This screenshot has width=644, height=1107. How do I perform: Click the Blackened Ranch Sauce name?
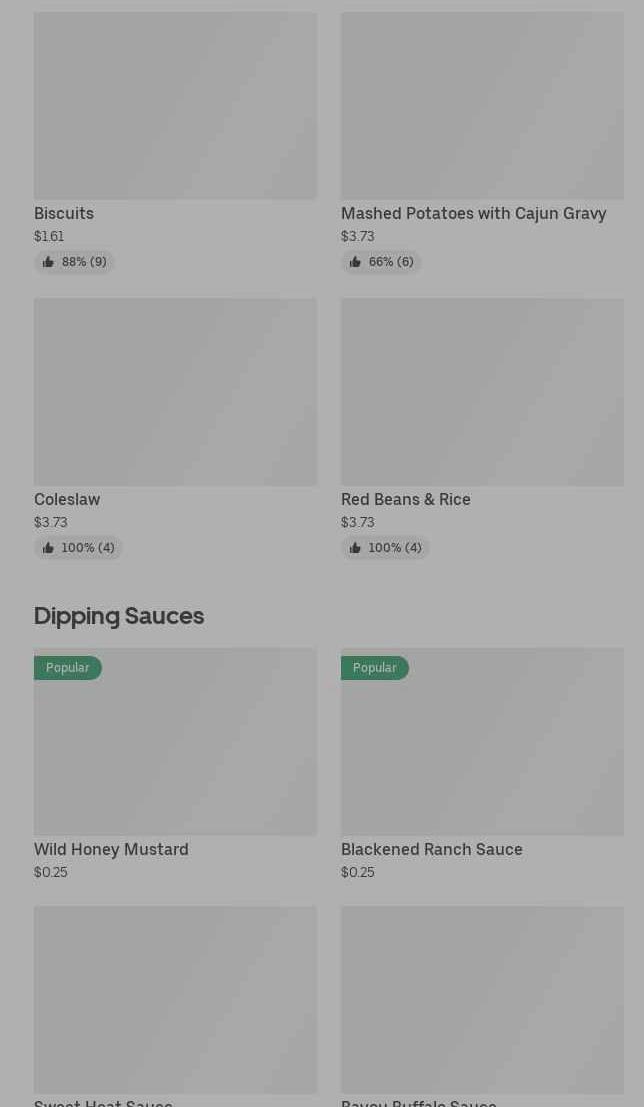click(431, 849)
